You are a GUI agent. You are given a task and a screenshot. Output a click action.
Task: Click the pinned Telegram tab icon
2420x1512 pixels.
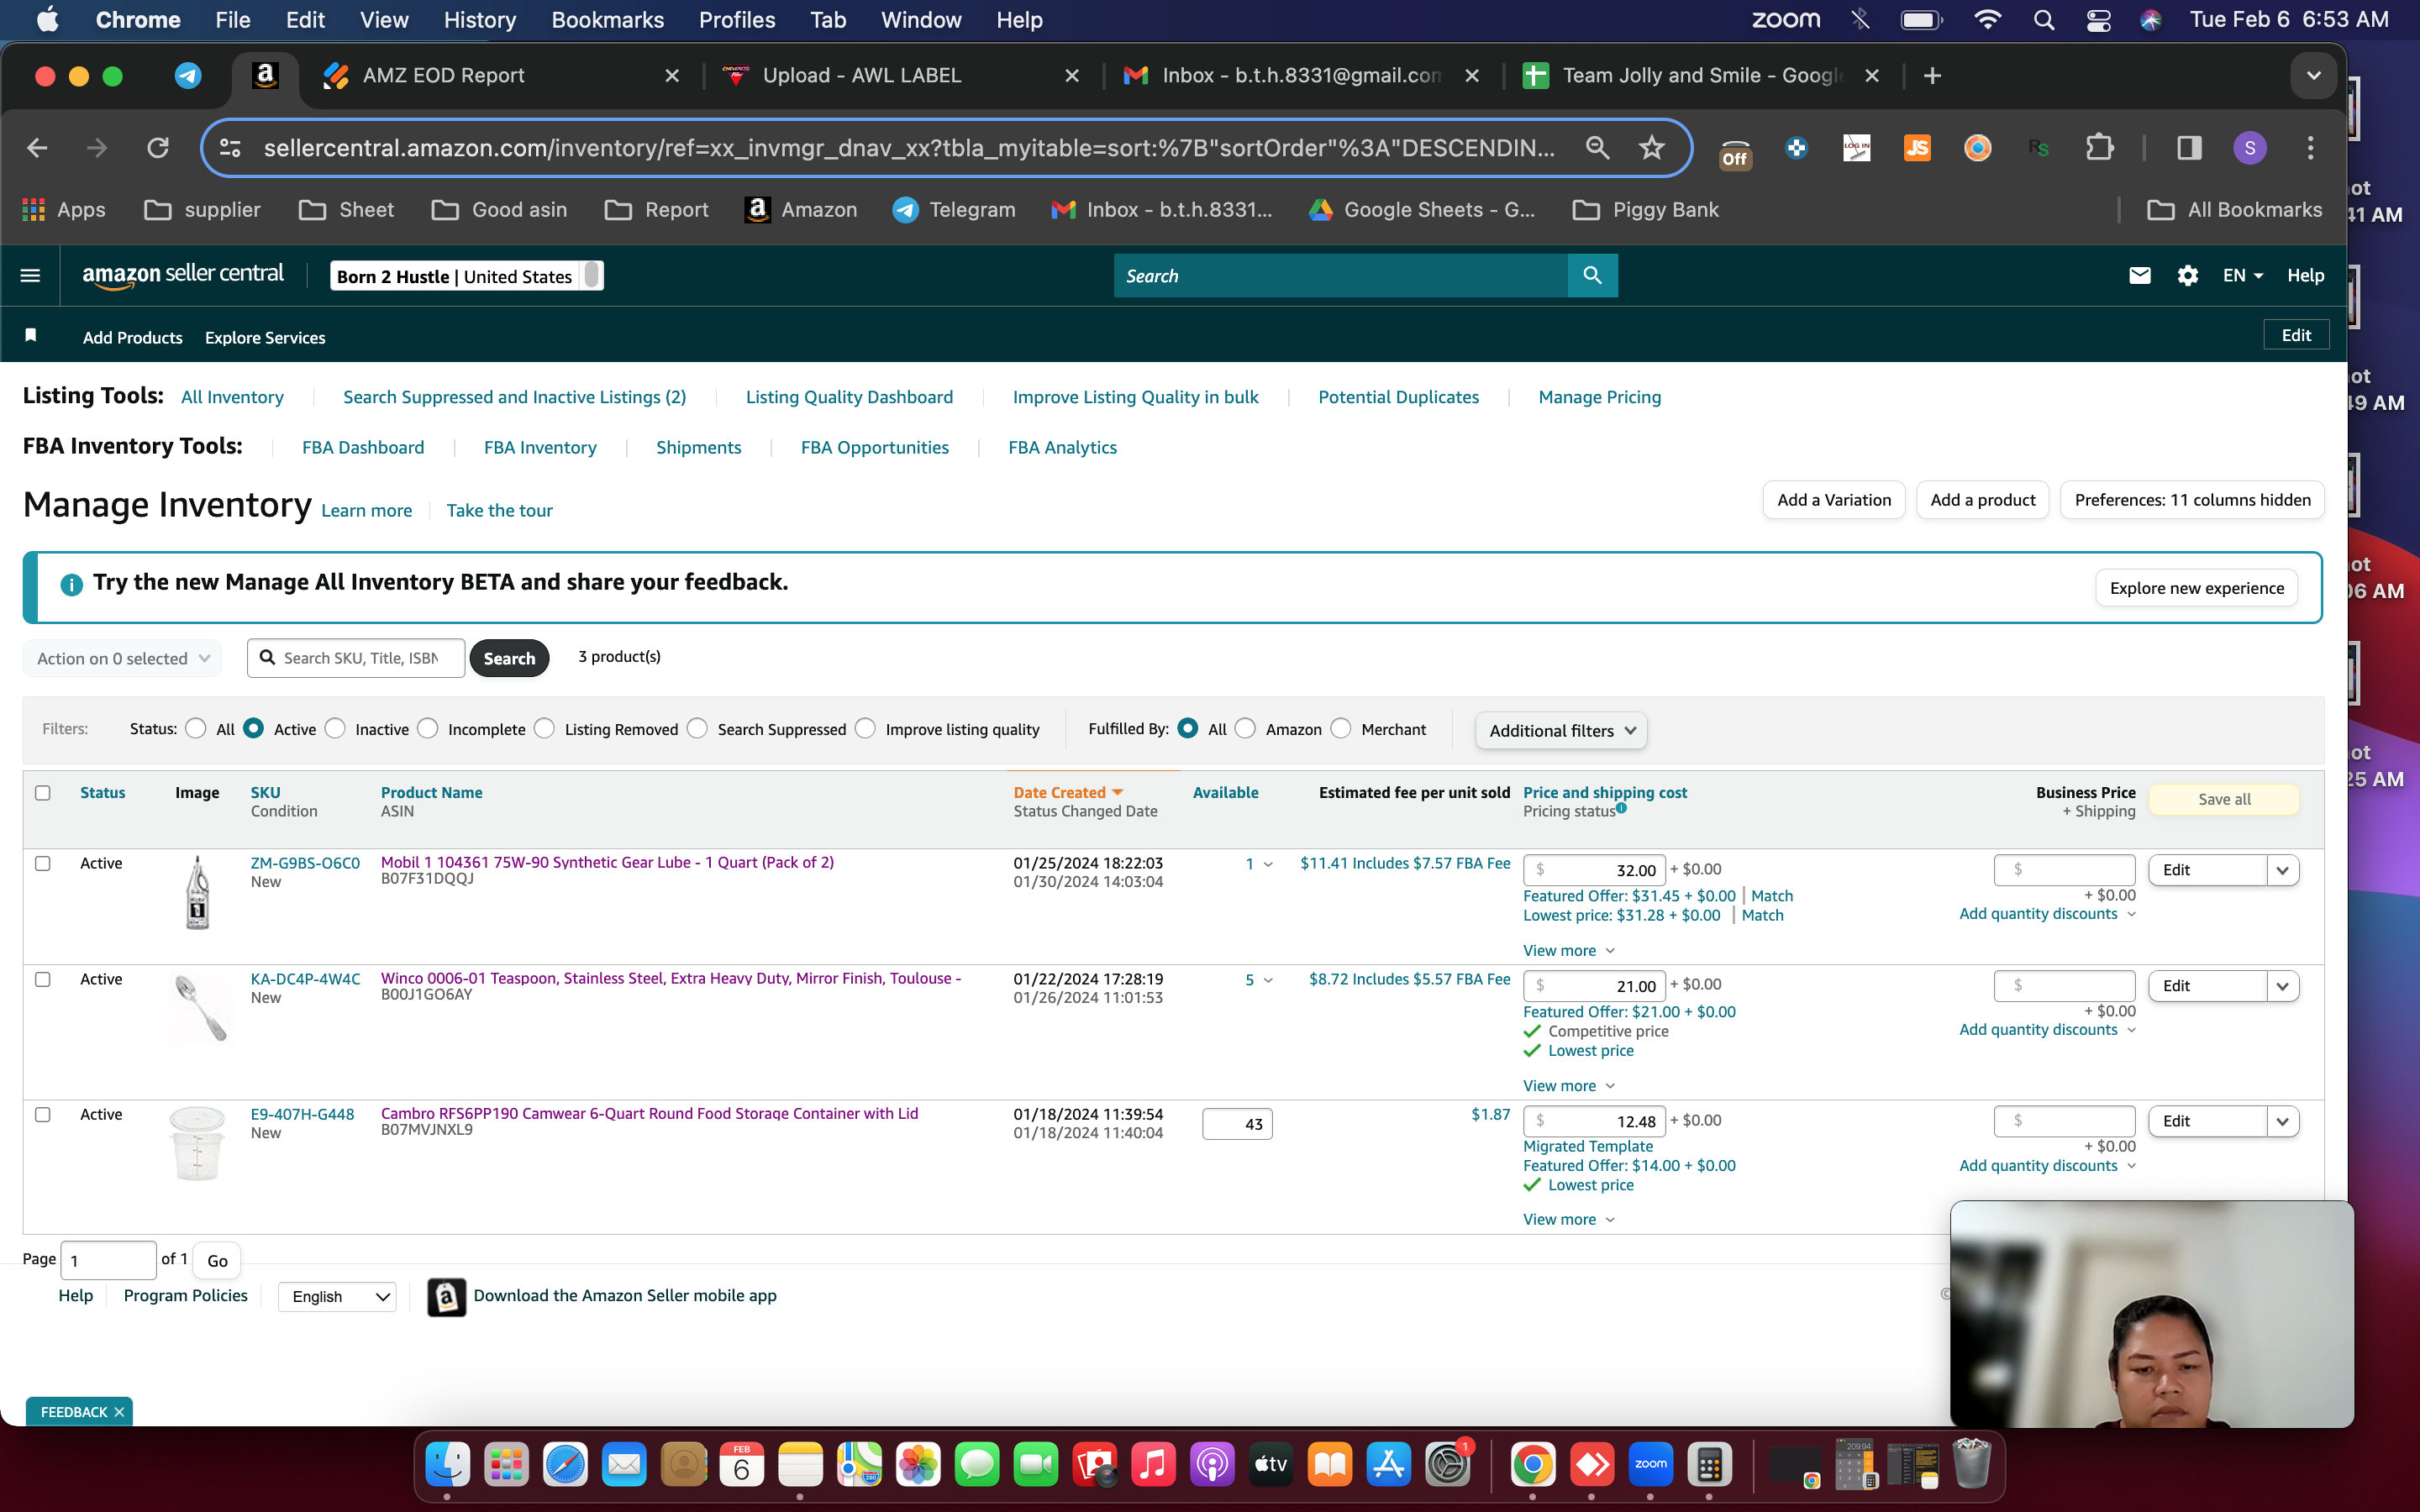point(188,76)
